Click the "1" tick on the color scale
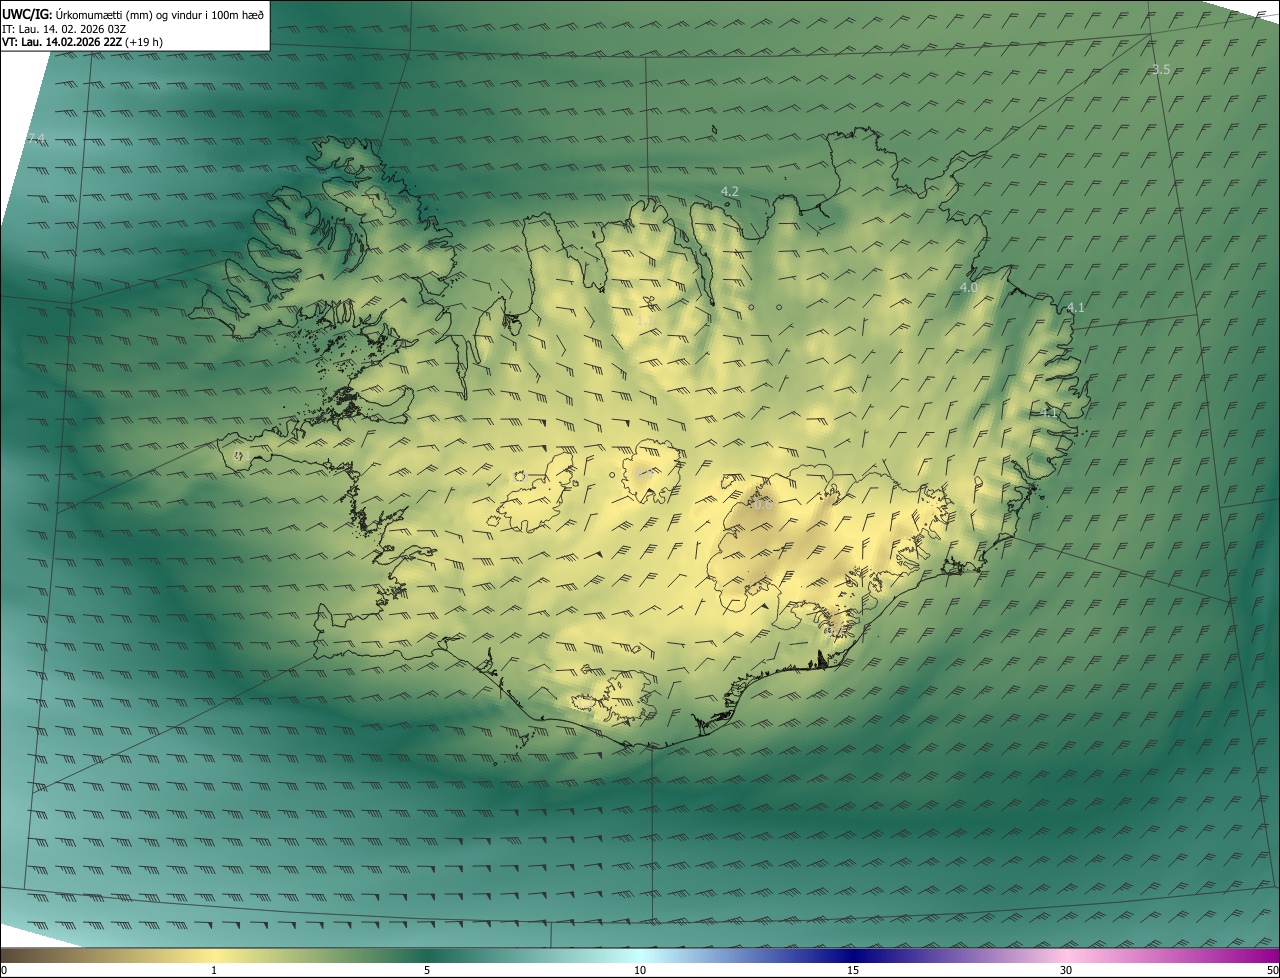The height and width of the screenshot is (978, 1280). [214, 970]
